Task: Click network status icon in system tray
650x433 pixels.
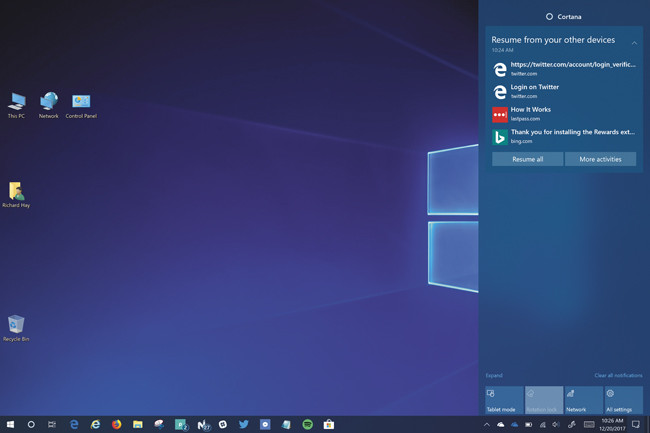Action: click(x=542, y=424)
